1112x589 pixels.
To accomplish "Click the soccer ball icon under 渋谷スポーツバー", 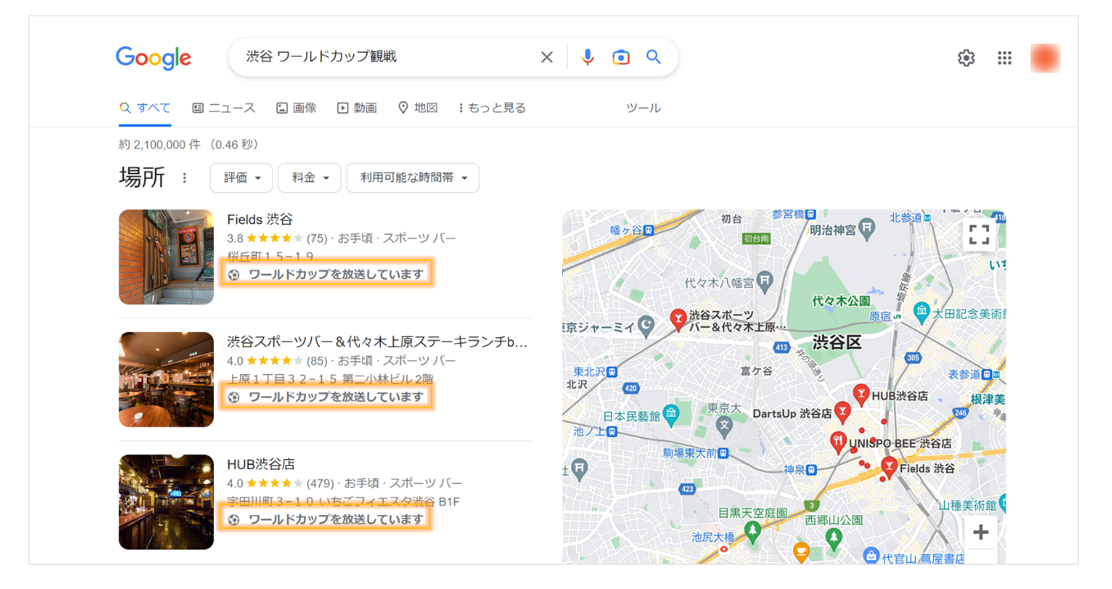I will 234,397.
